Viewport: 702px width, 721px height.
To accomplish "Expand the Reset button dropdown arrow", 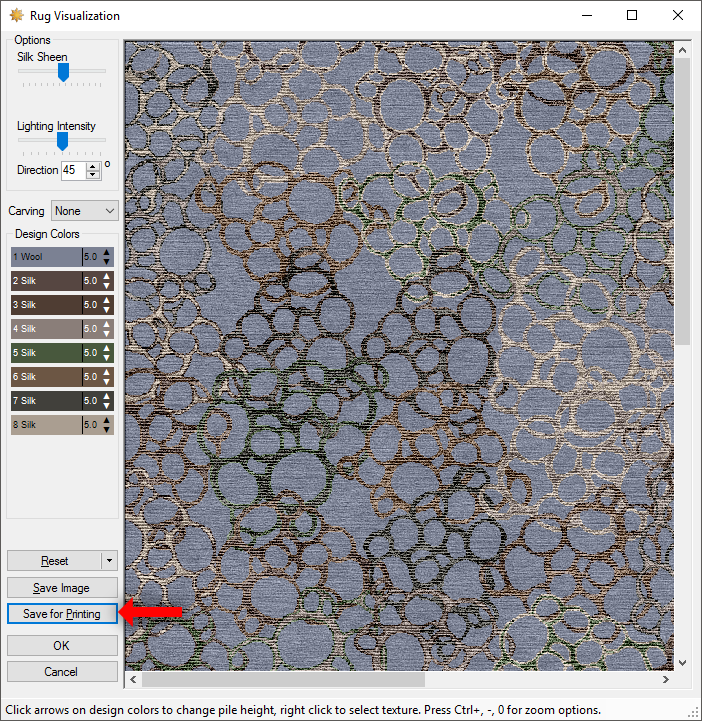I will [110, 561].
